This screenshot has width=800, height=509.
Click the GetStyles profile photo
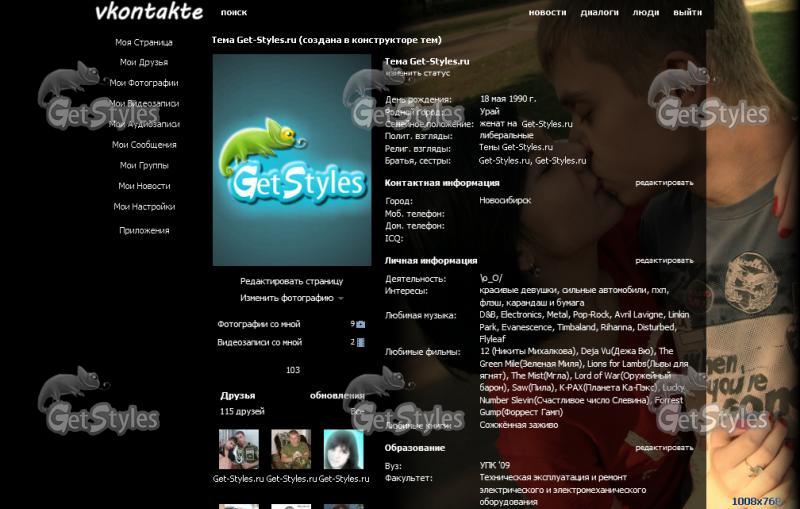point(292,160)
